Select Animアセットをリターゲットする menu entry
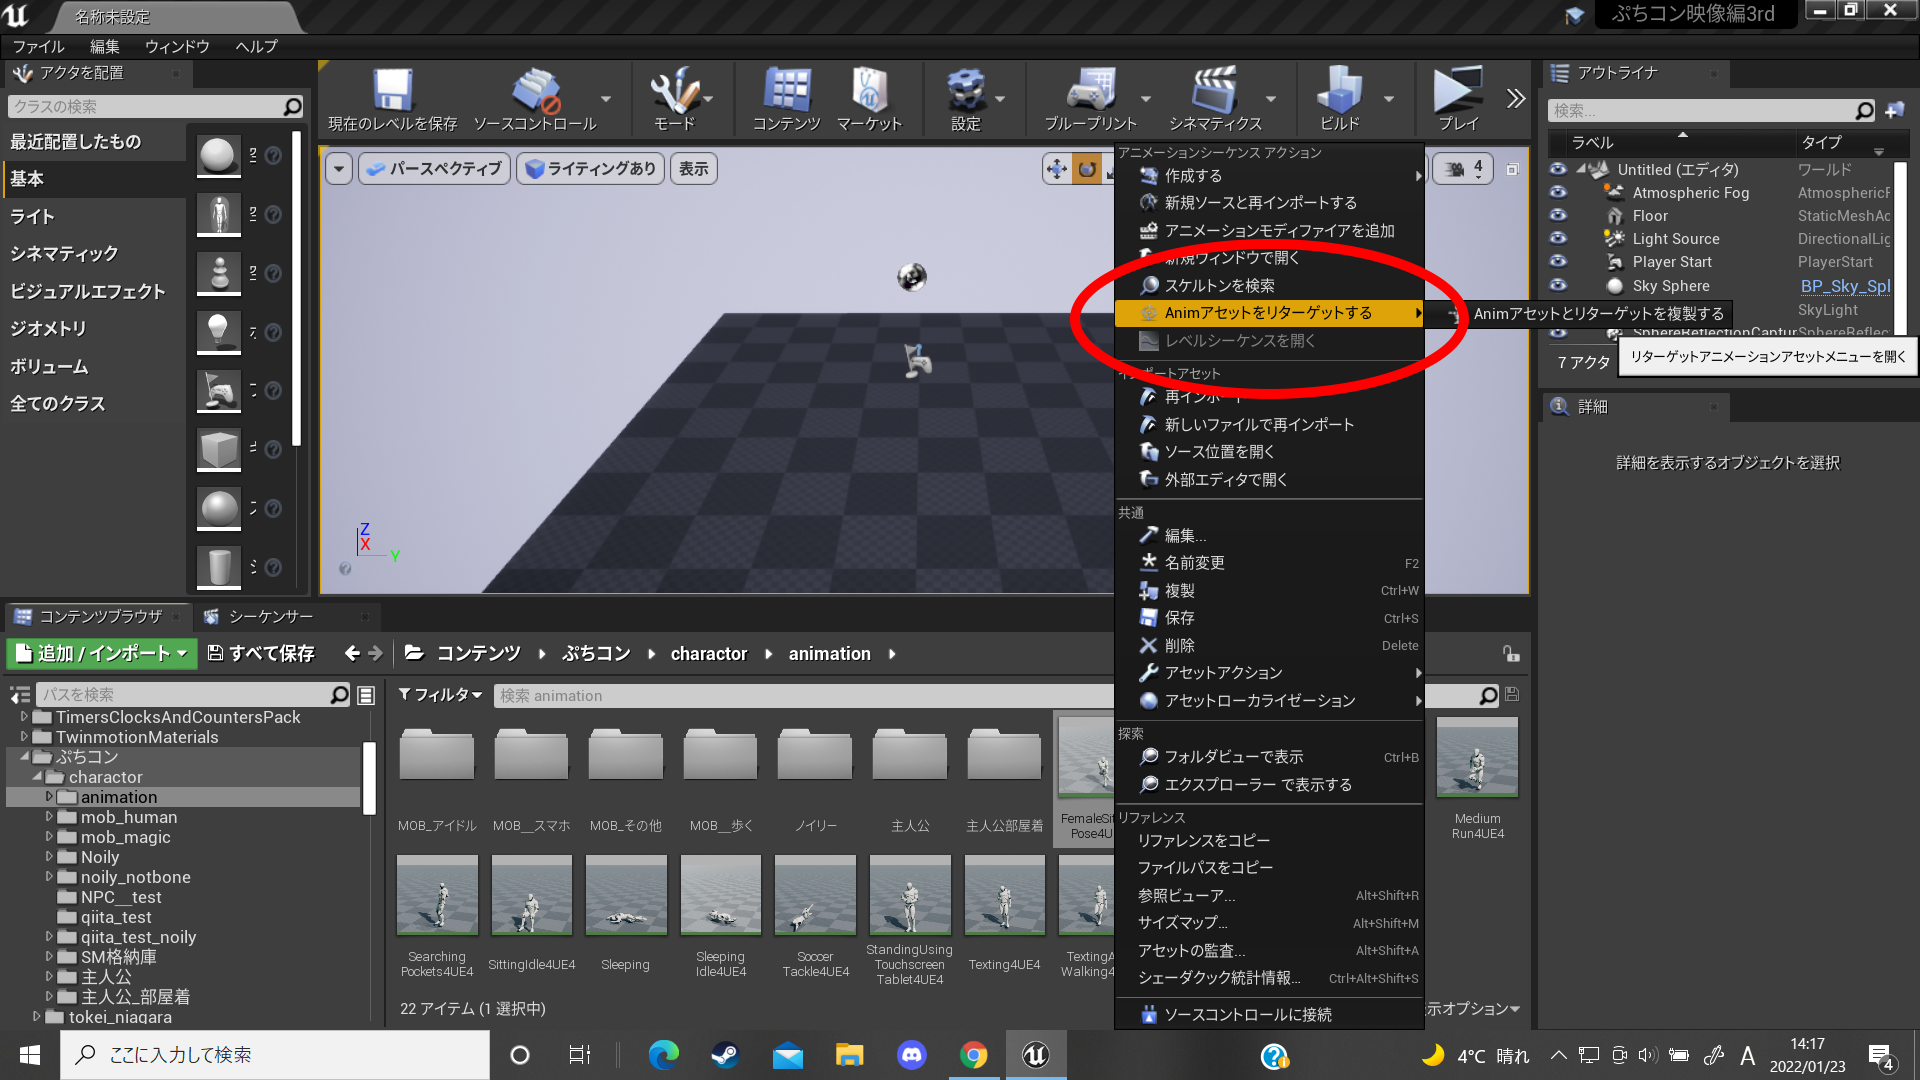 pos(1267,313)
